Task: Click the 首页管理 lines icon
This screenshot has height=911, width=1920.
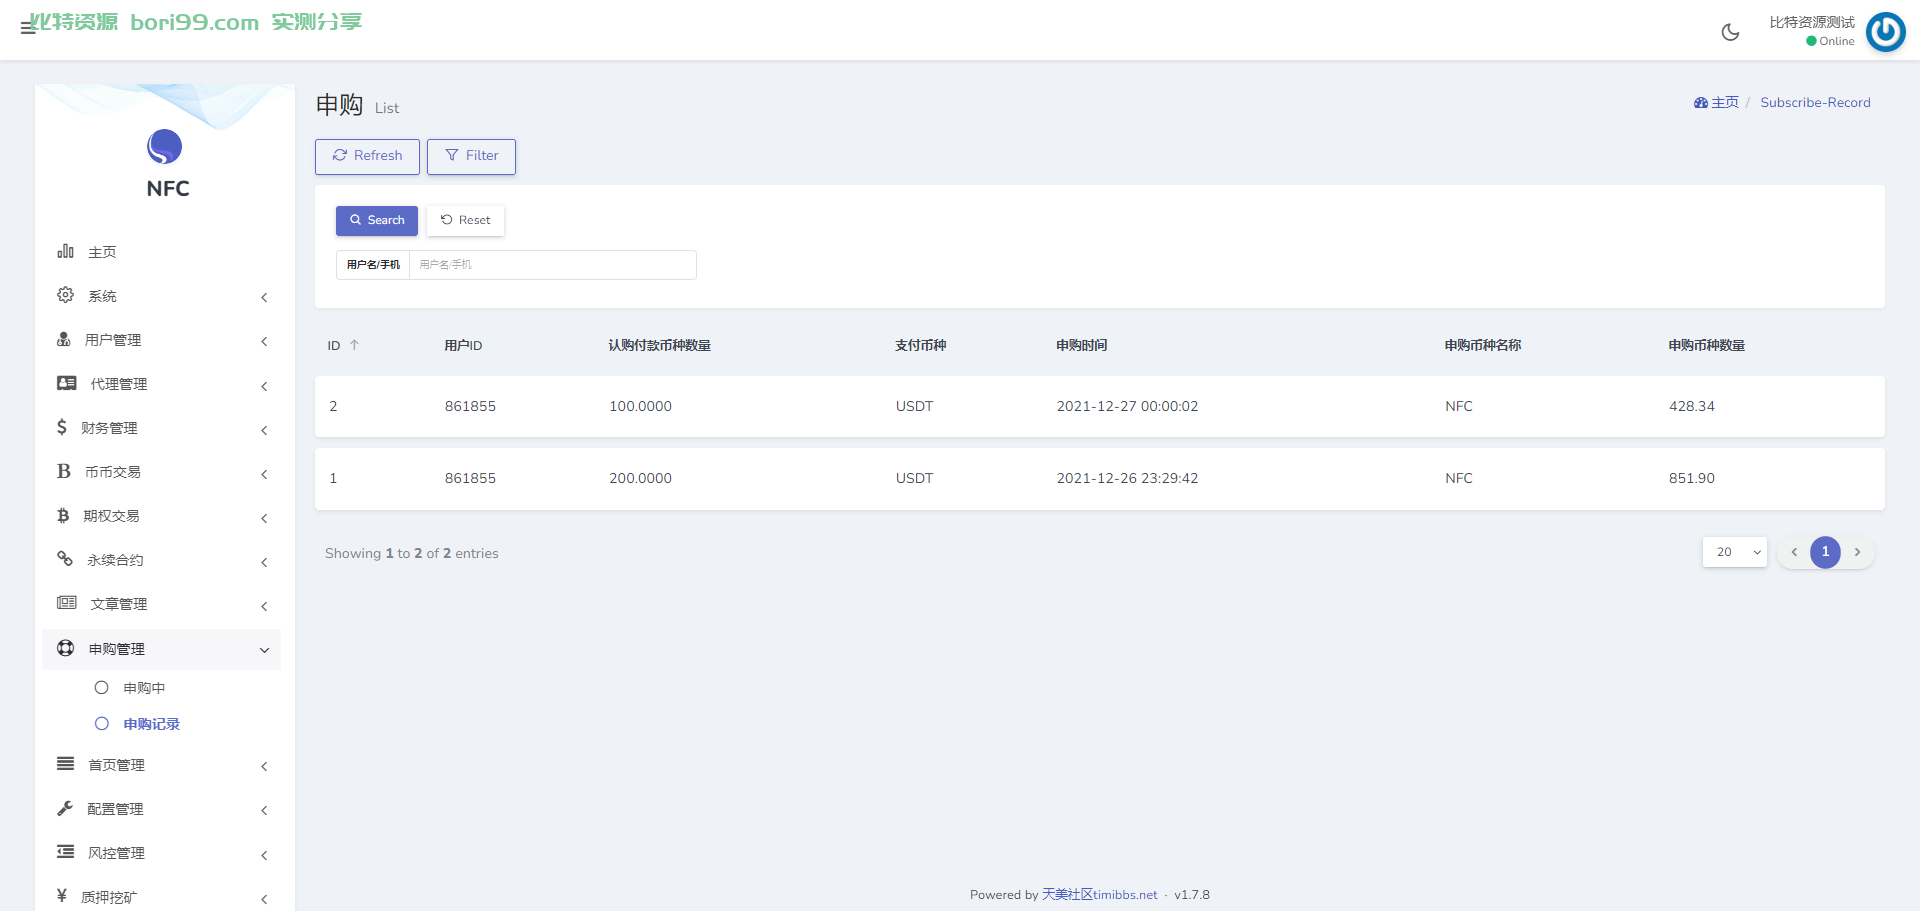Action: (66, 764)
